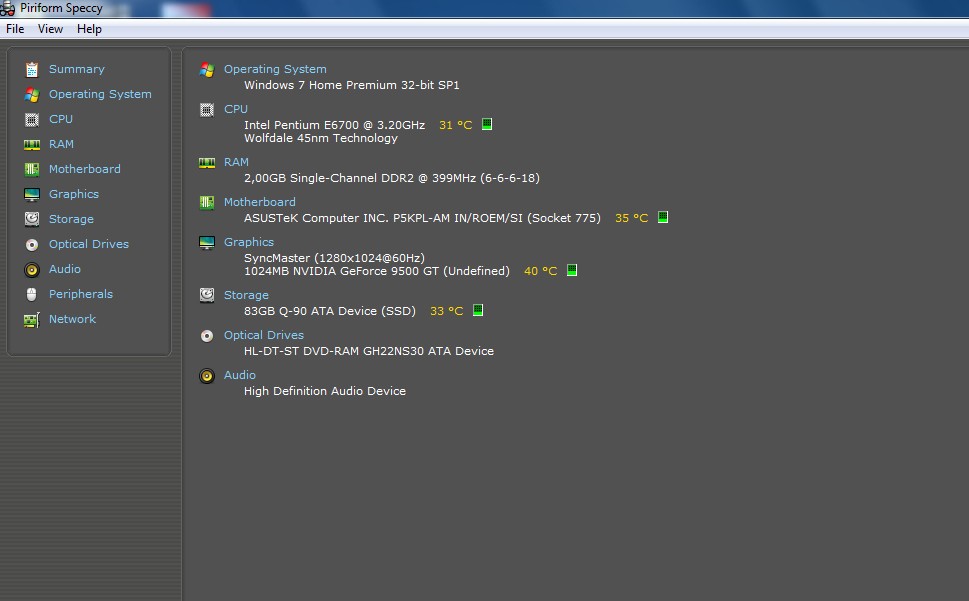Click the Audio icon in the main panel
Image resolution: width=969 pixels, height=601 pixels.
click(207, 376)
